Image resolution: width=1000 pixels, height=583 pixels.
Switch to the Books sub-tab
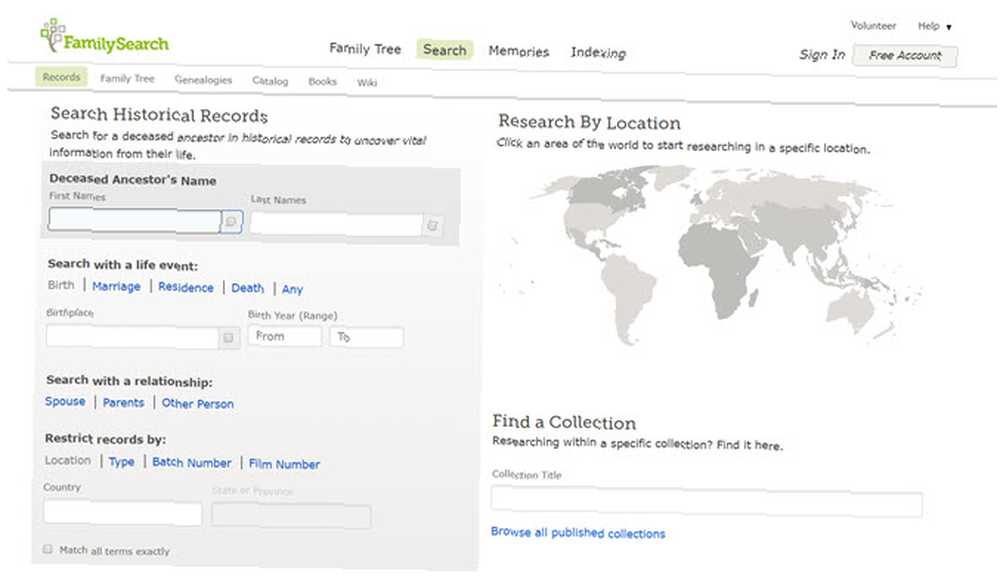coord(322,82)
